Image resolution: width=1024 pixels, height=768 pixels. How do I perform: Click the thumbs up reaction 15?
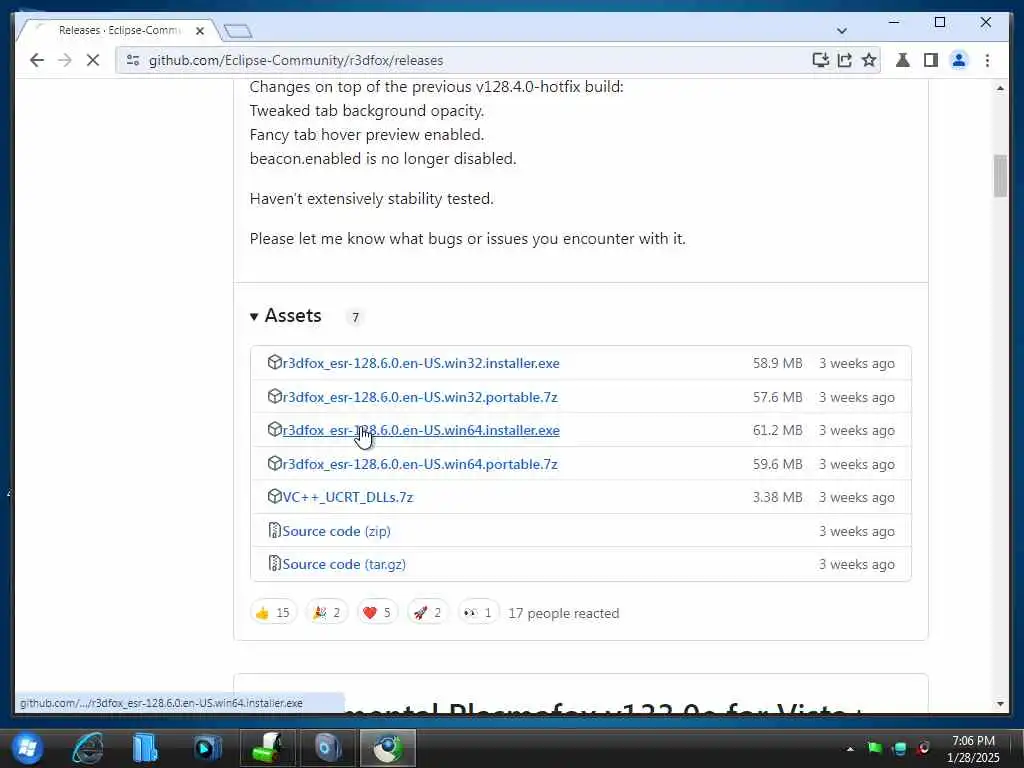(273, 613)
